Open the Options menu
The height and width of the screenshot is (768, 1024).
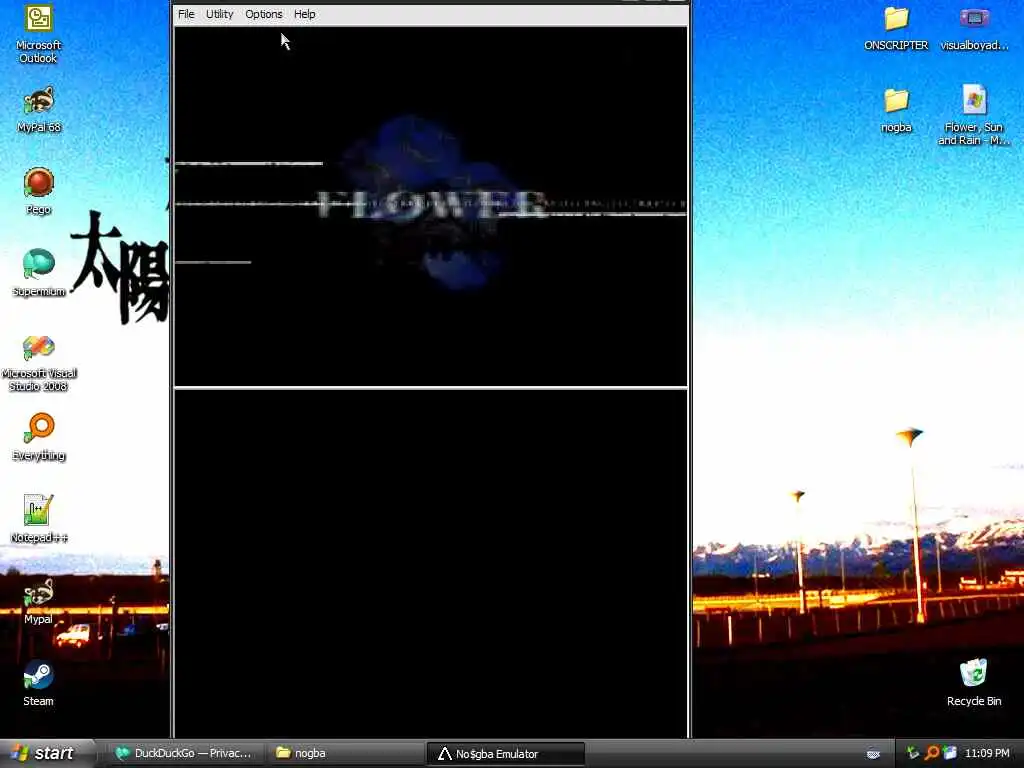point(264,14)
